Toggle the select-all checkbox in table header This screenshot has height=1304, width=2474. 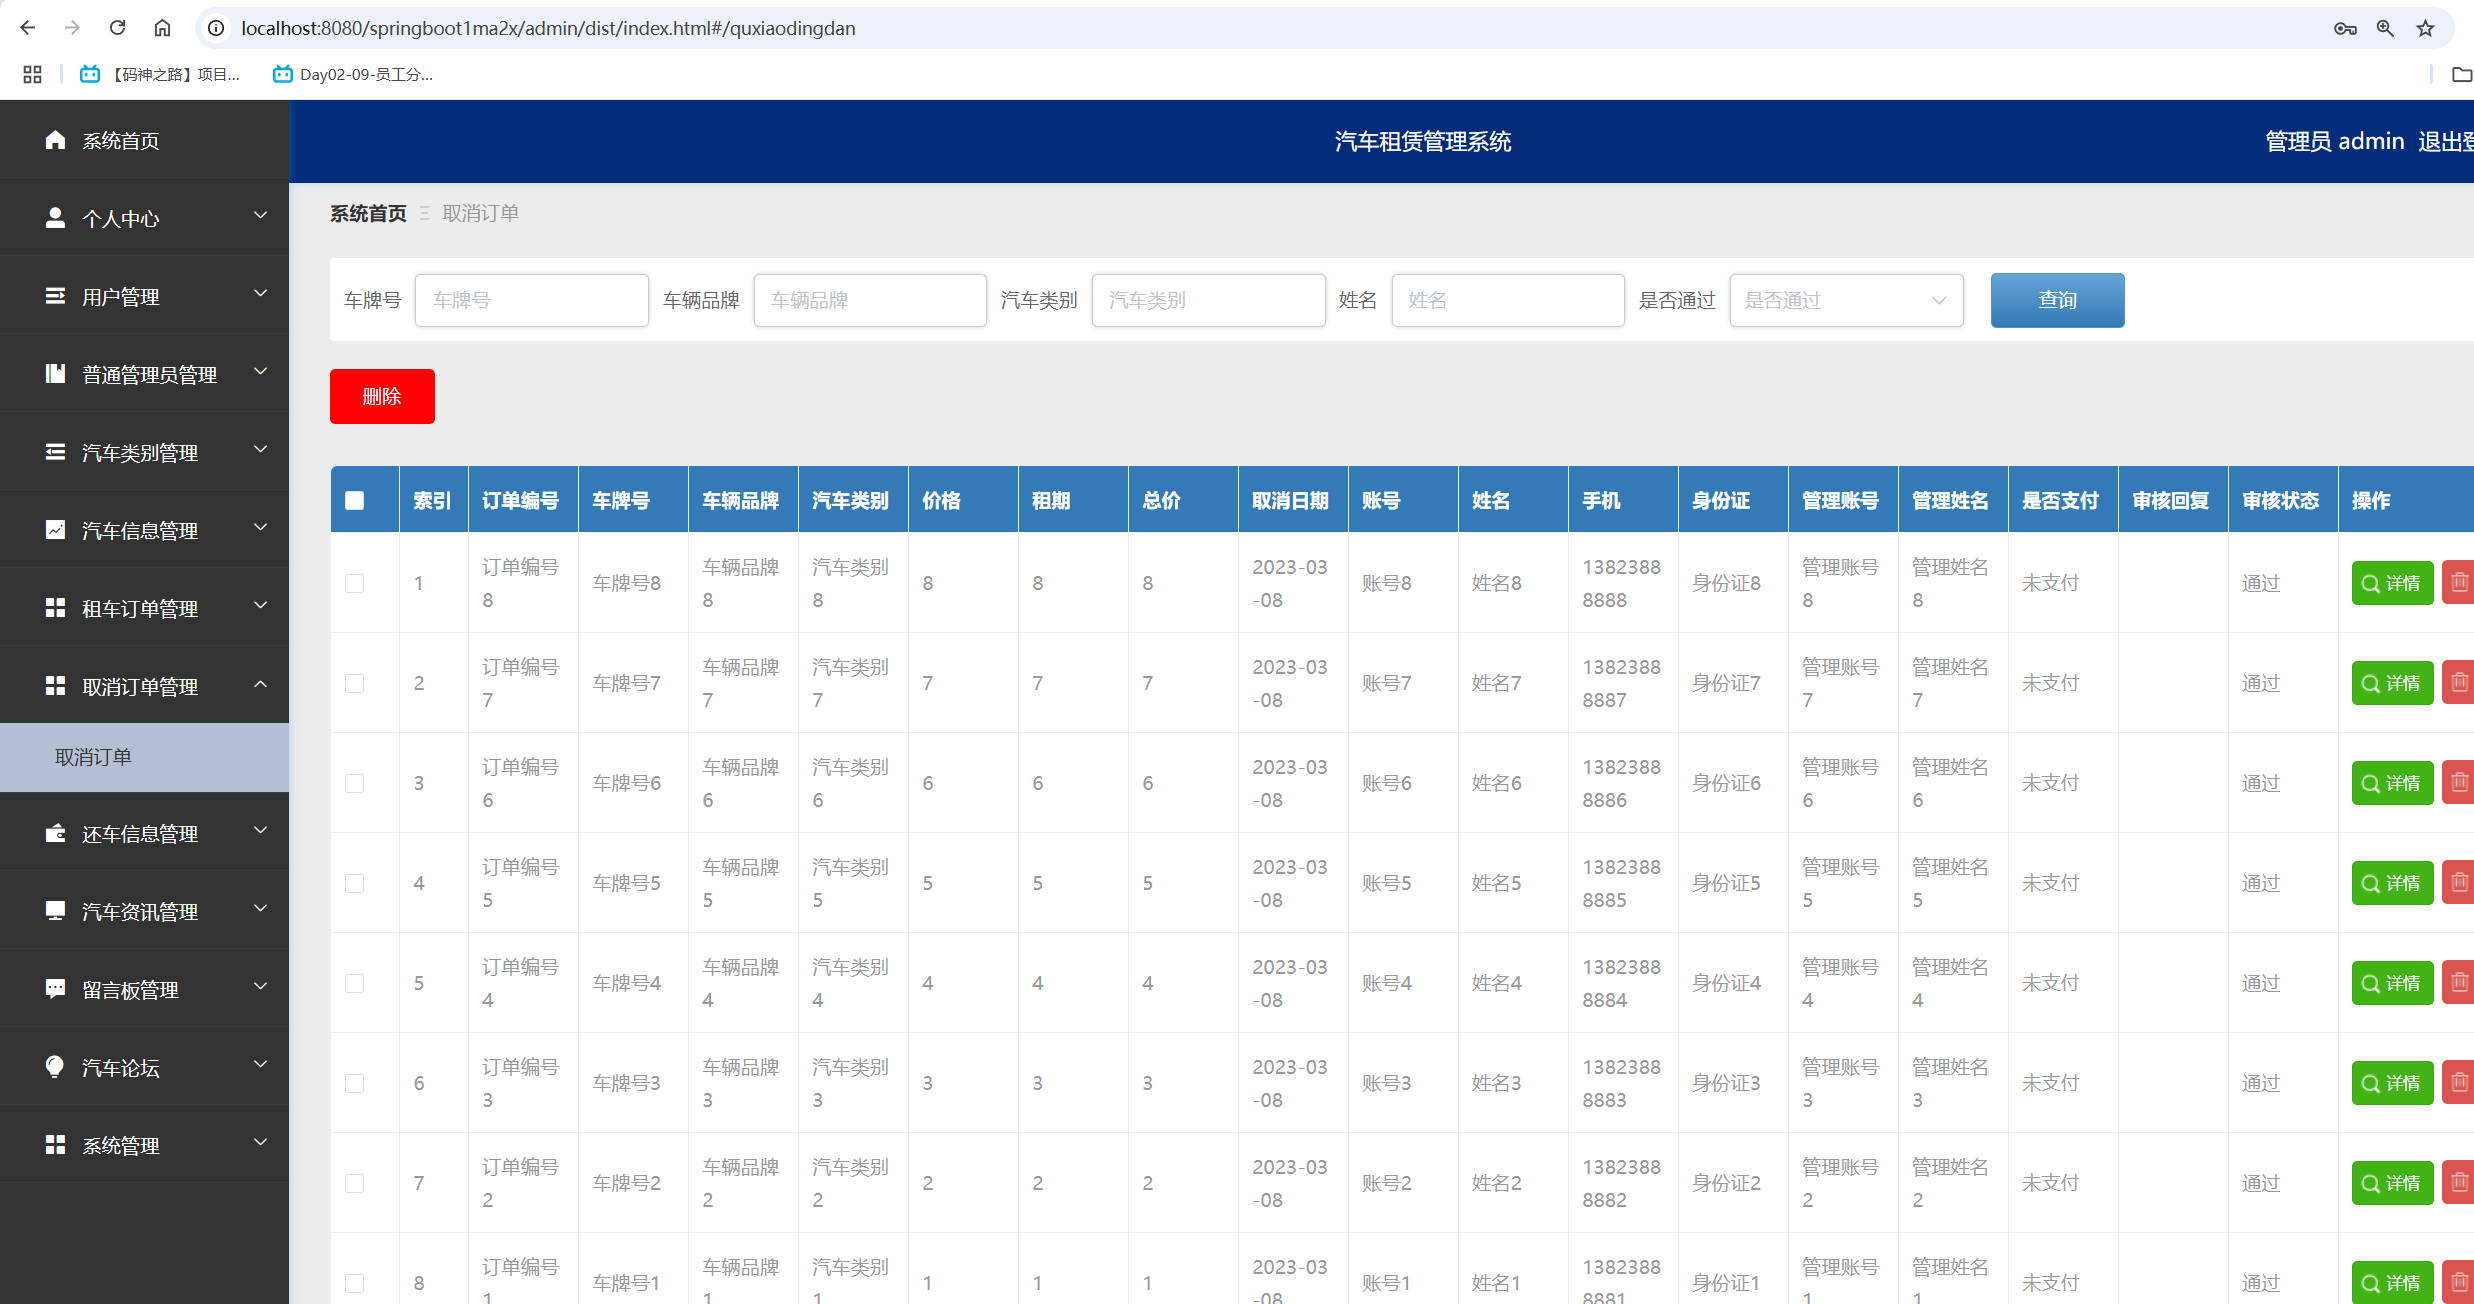click(355, 500)
